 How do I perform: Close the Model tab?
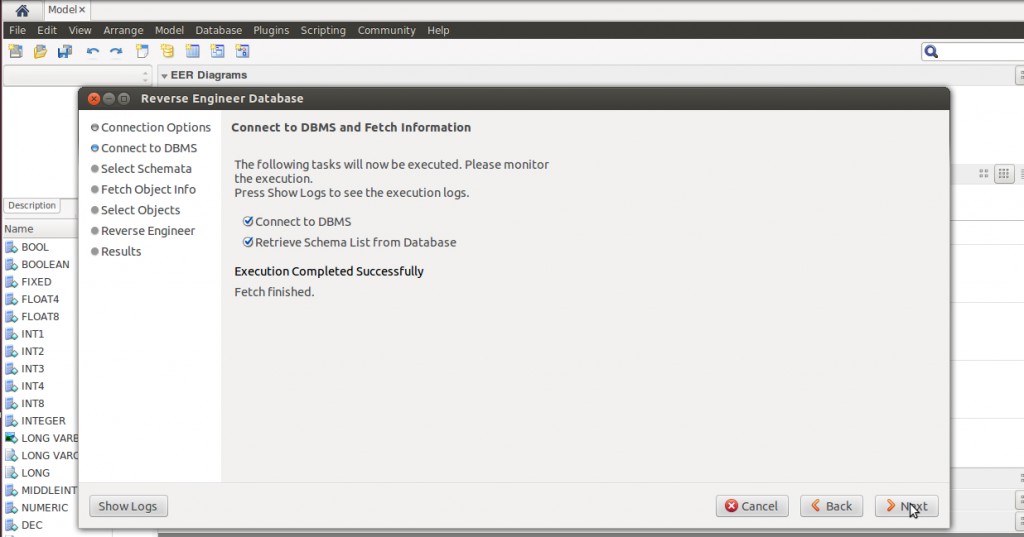[x=82, y=10]
